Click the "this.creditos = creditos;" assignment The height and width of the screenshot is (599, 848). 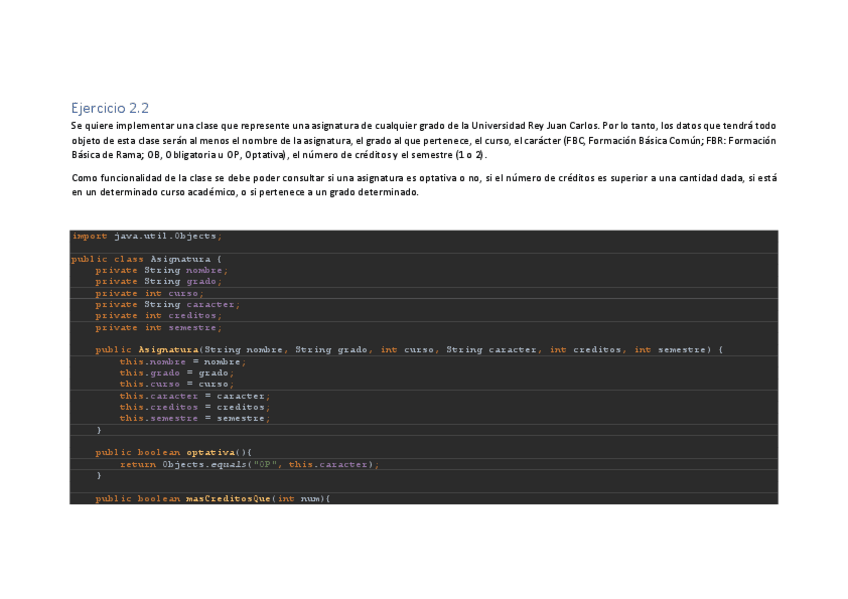[194, 407]
